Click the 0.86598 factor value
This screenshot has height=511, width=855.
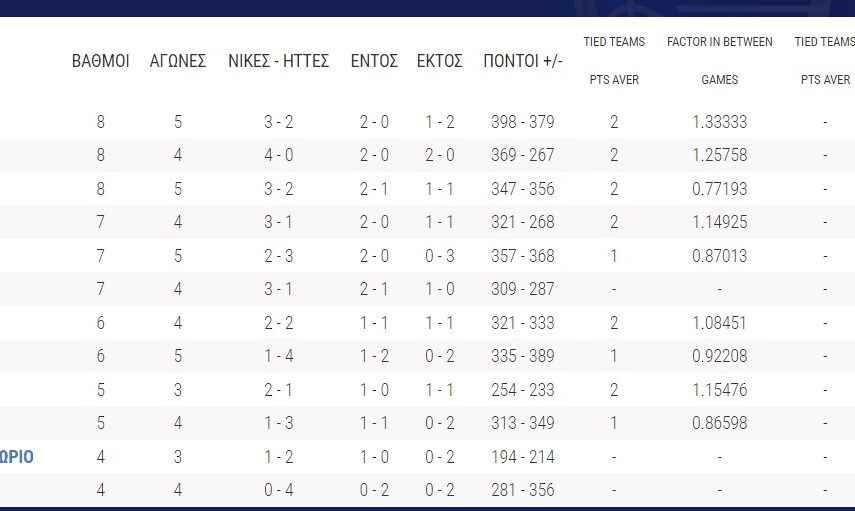tap(719, 423)
